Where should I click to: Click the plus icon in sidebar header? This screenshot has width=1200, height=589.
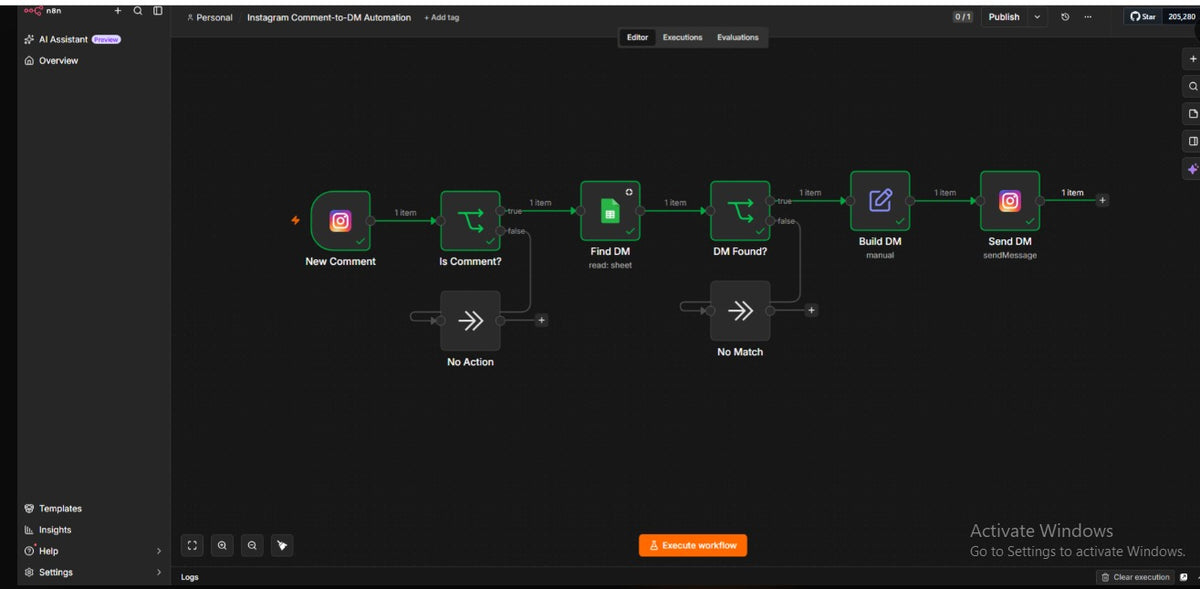tap(118, 11)
